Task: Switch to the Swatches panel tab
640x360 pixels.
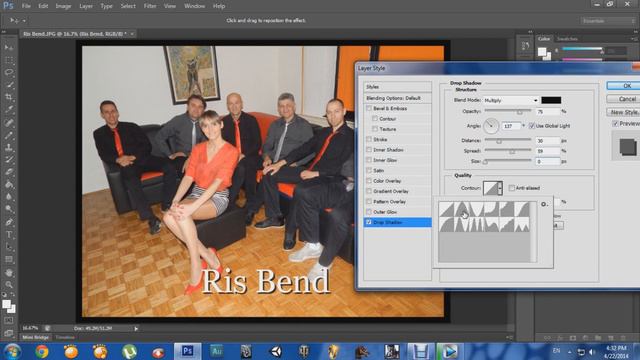Action: (567, 39)
